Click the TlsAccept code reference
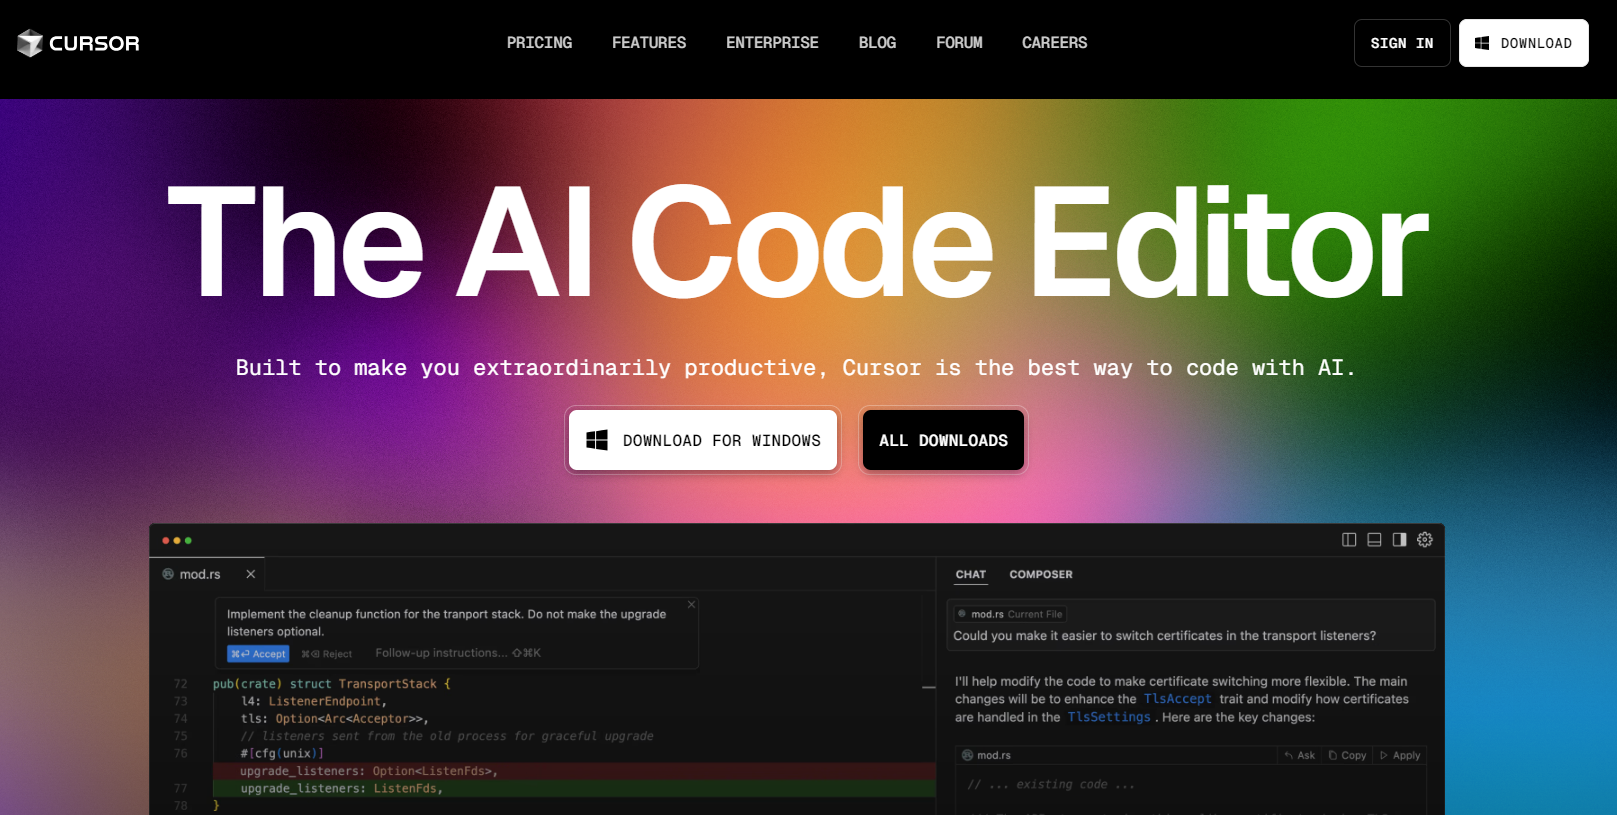Image resolution: width=1617 pixels, height=815 pixels. (x=1177, y=699)
